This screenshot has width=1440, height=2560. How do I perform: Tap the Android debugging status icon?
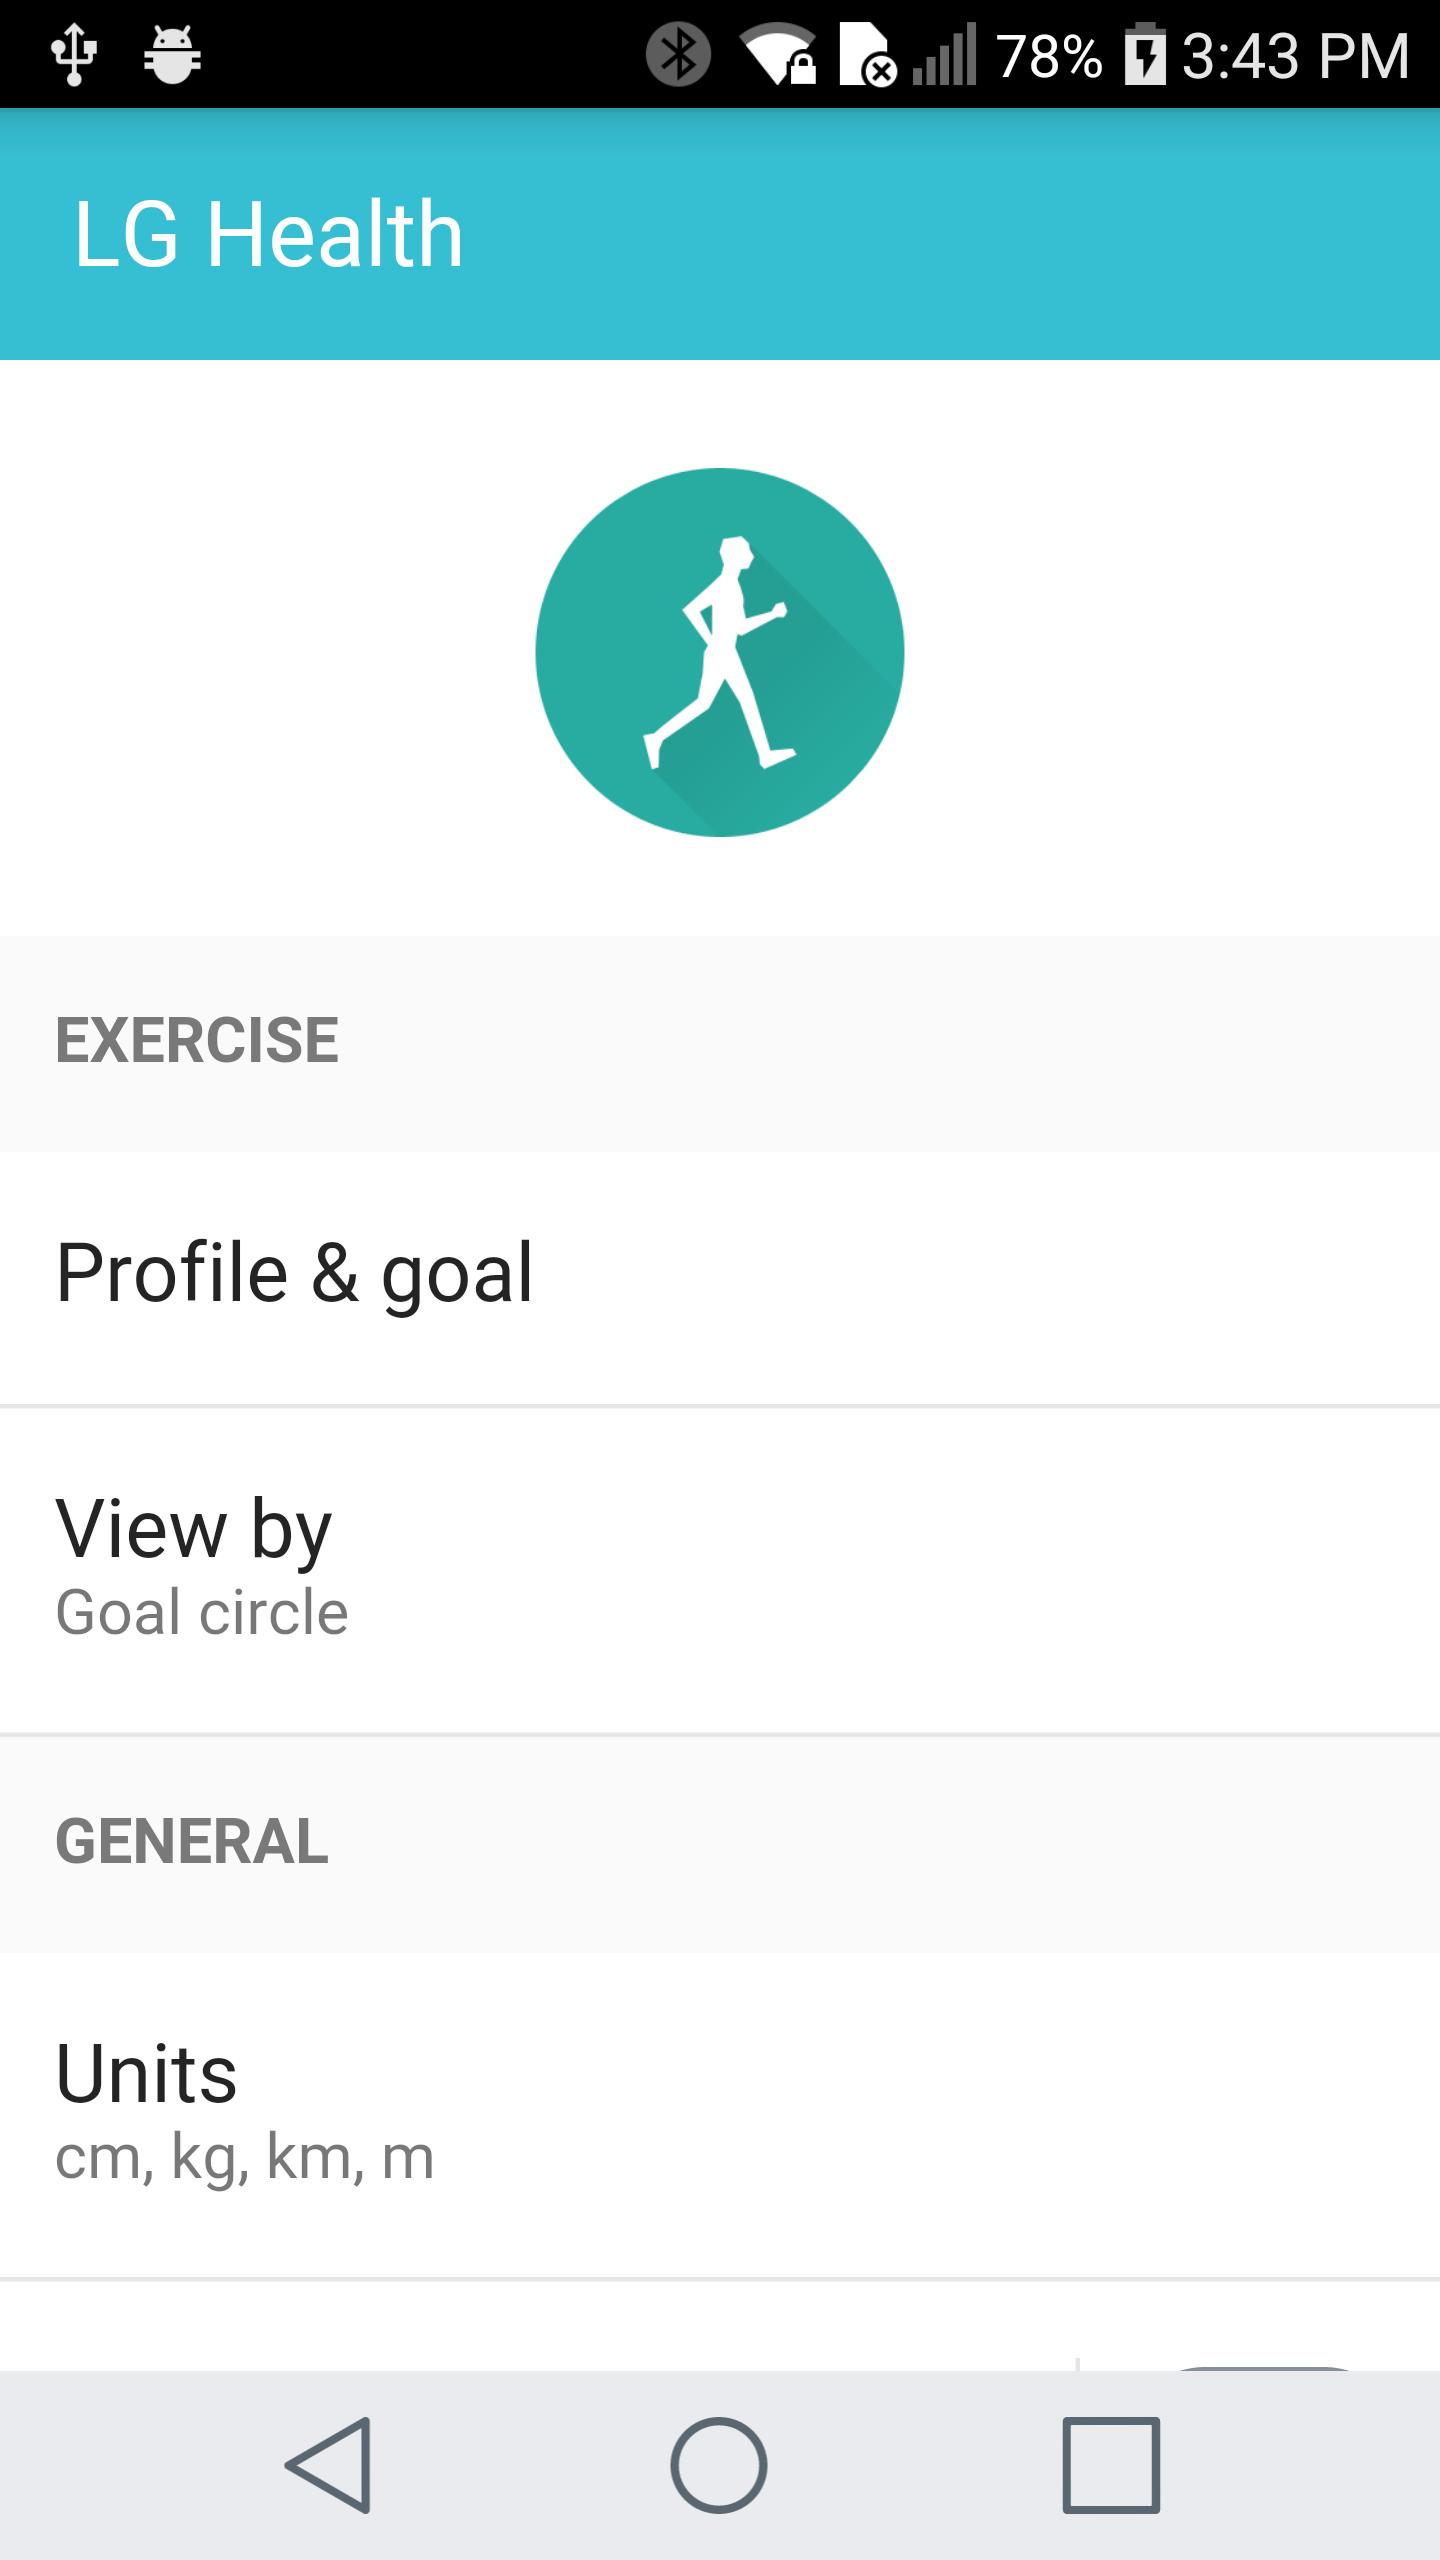[x=172, y=55]
